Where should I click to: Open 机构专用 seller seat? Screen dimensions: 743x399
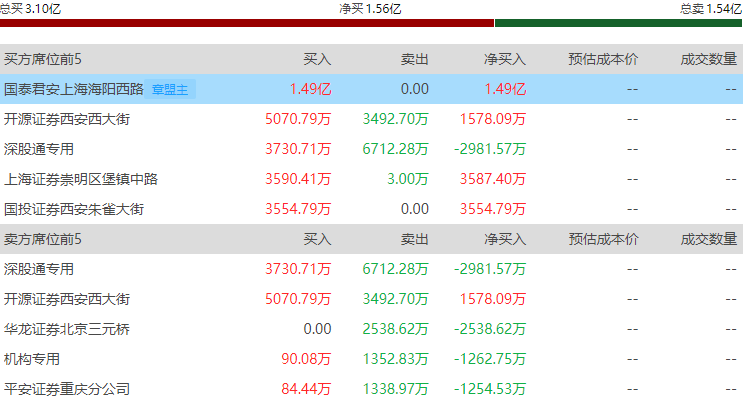[x=32, y=359]
